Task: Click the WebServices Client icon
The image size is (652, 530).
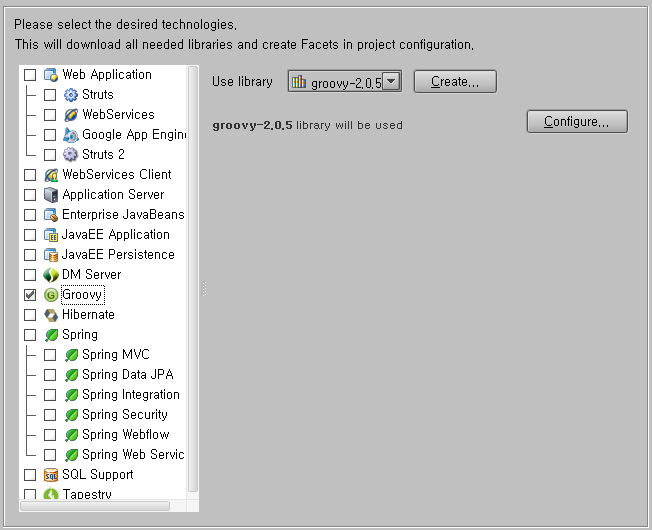Action: (x=51, y=175)
